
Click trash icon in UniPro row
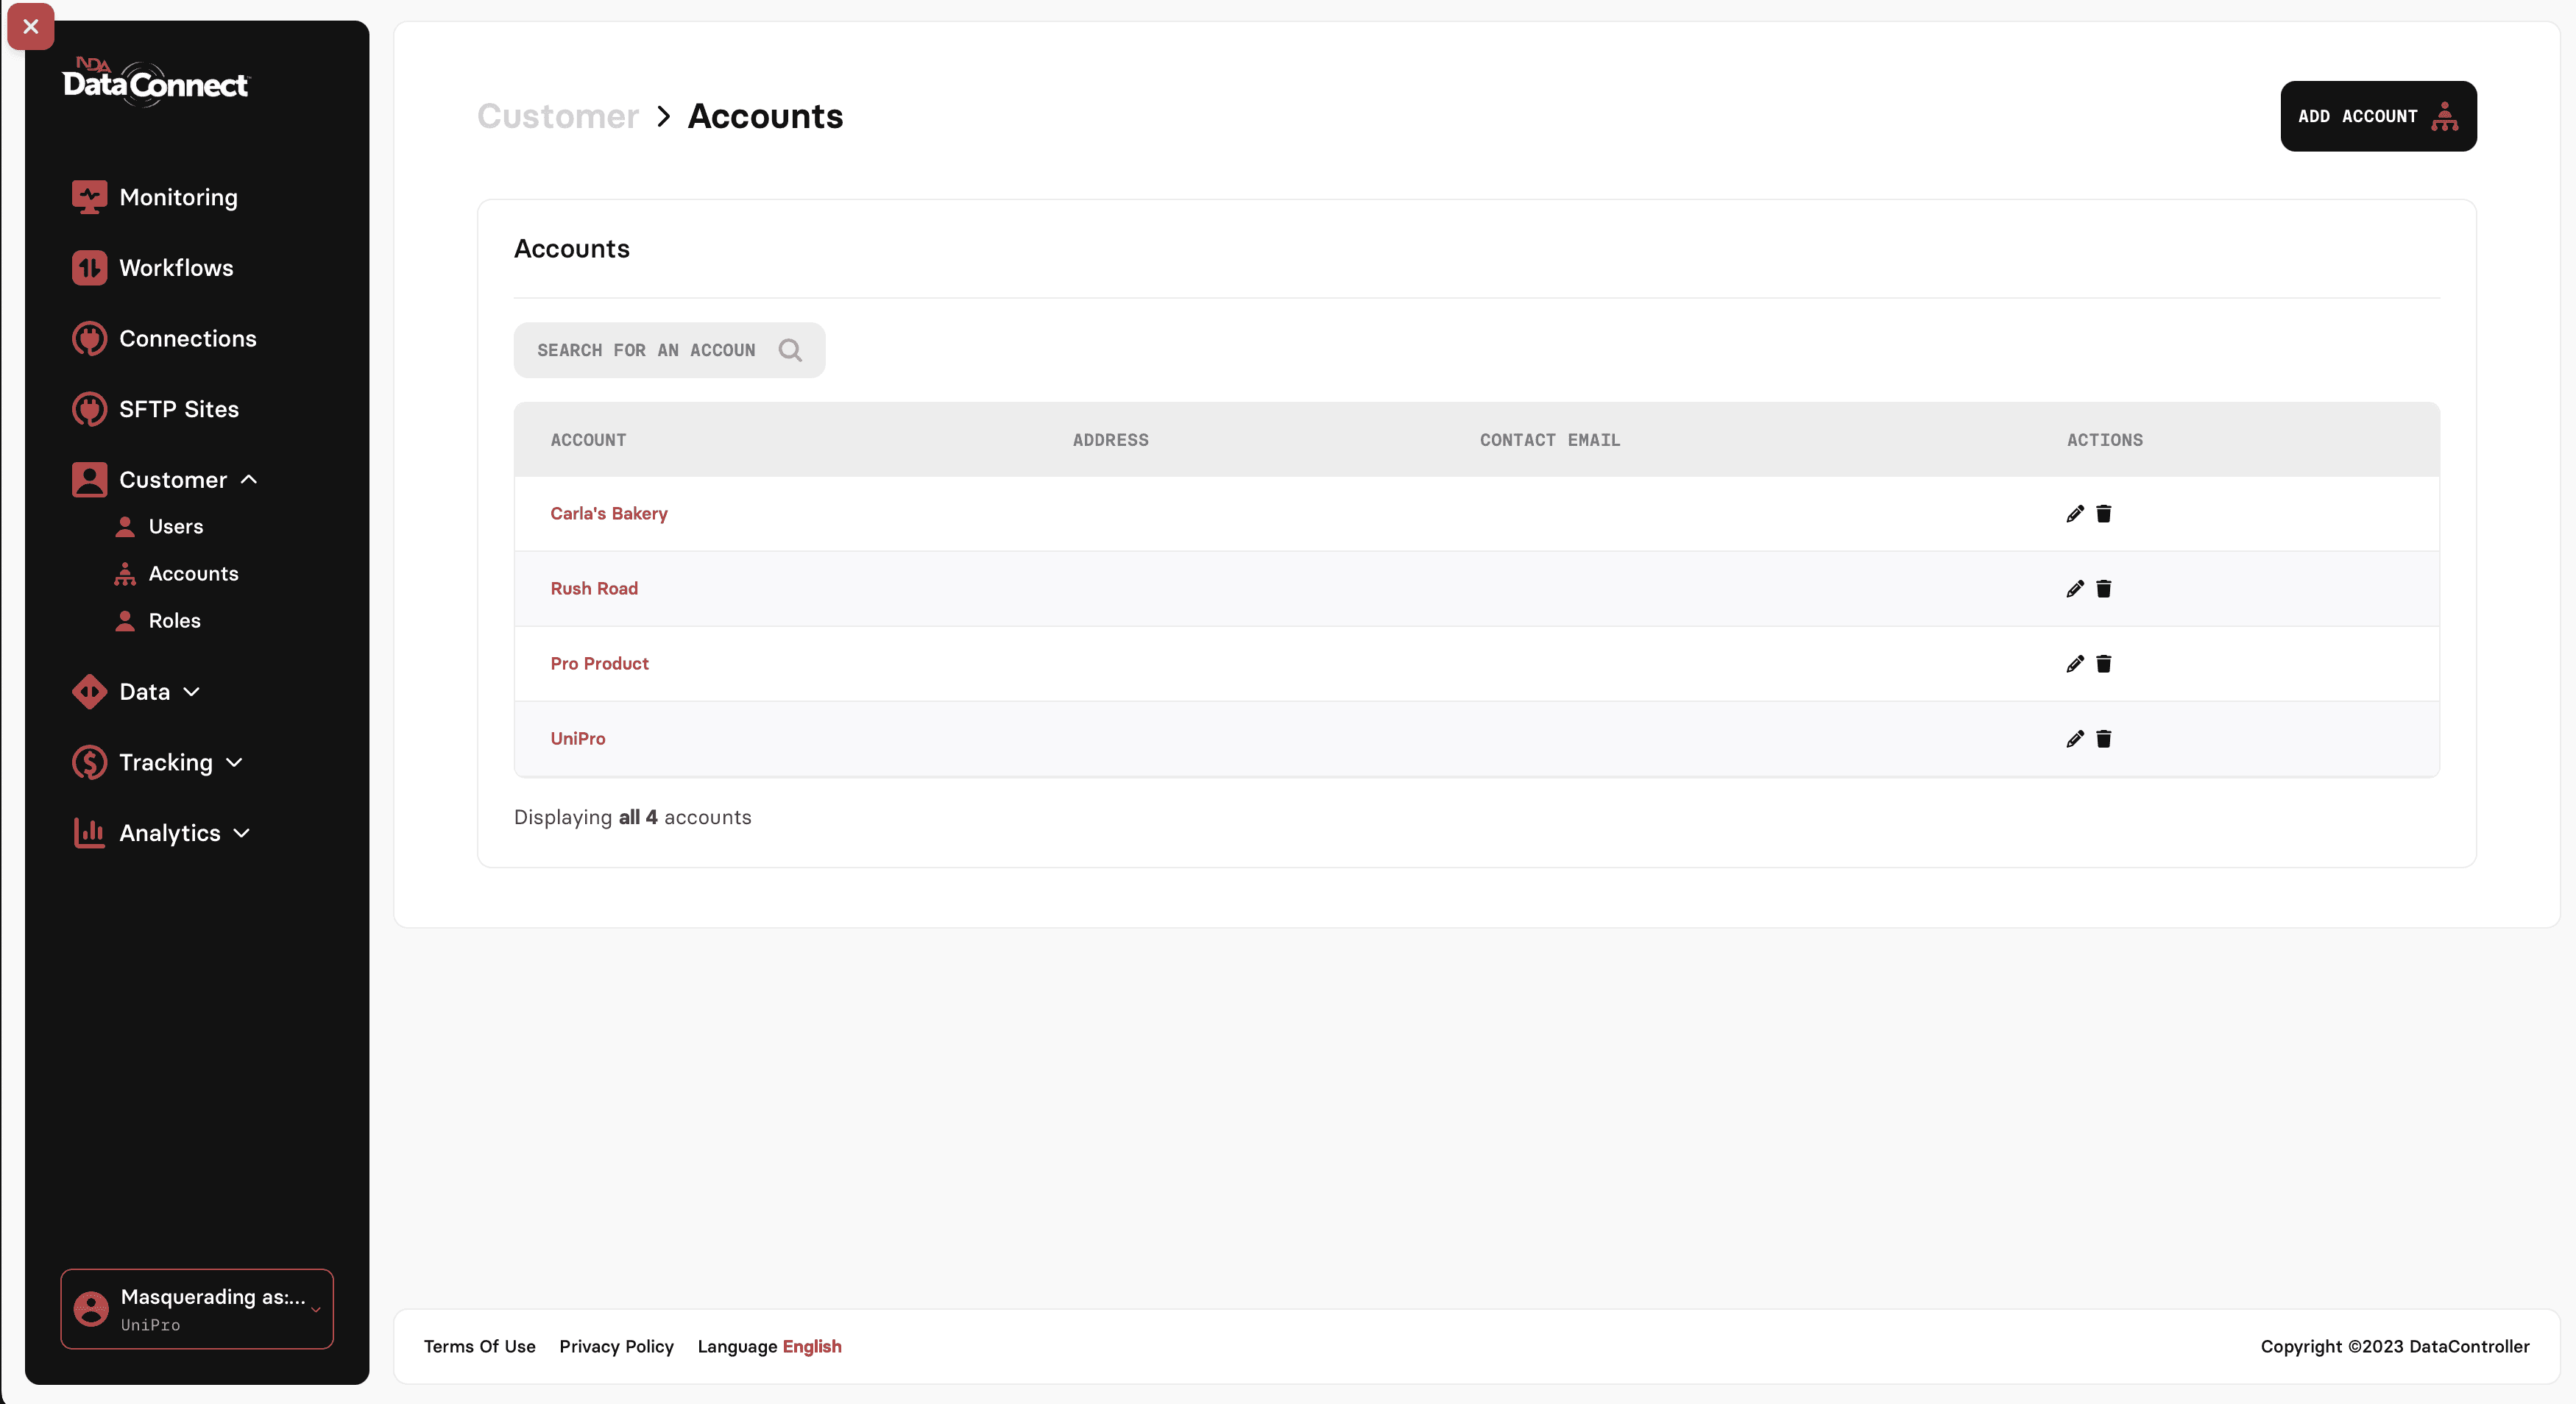coord(2103,739)
